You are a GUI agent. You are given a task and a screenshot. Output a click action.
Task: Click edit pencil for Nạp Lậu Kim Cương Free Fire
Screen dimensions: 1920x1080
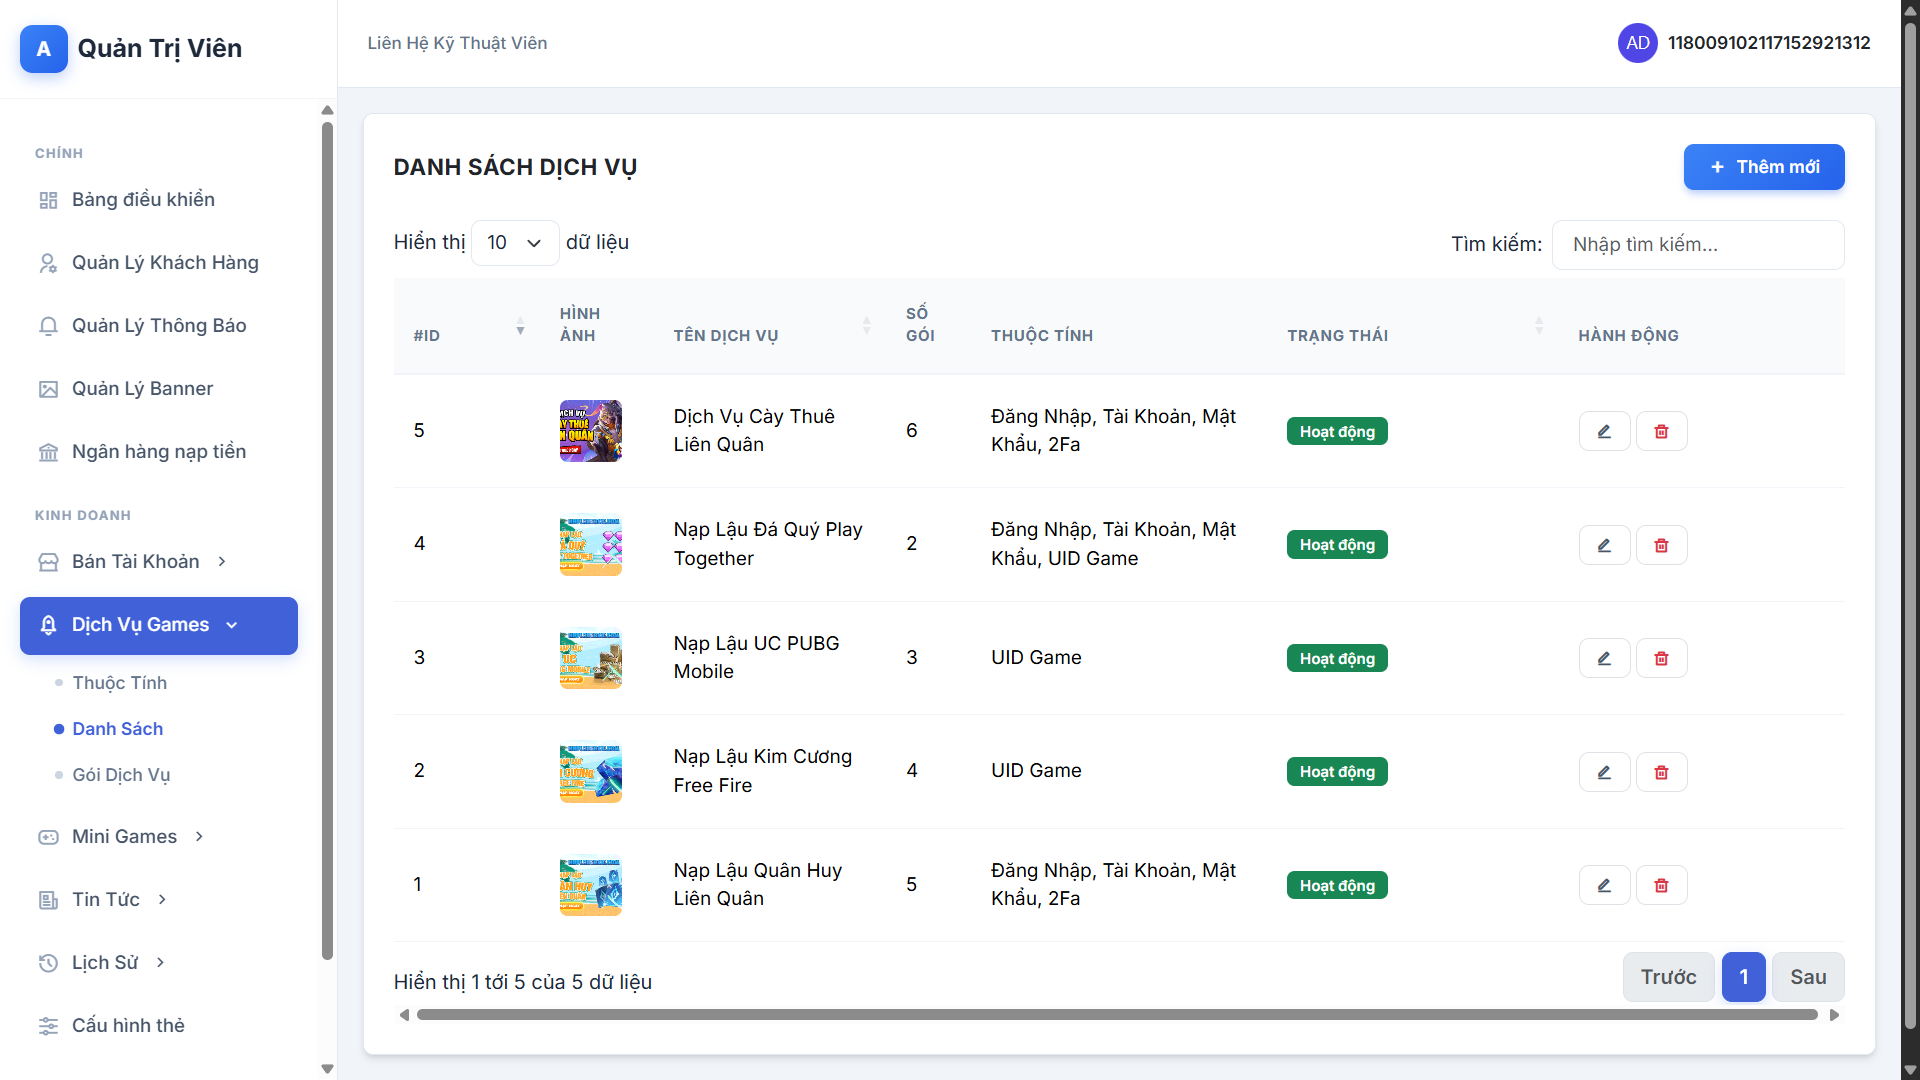pos(1604,772)
